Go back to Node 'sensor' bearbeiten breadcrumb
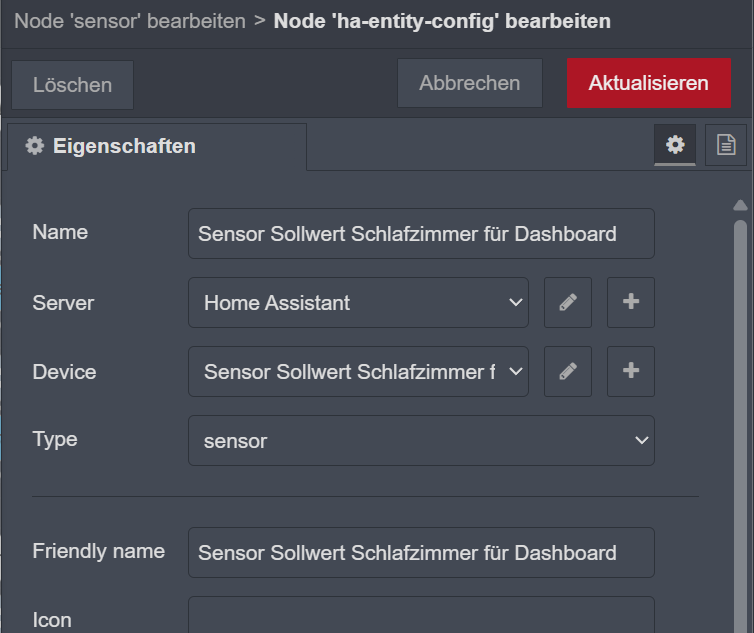754x633 pixels. [x=129, y=21]
